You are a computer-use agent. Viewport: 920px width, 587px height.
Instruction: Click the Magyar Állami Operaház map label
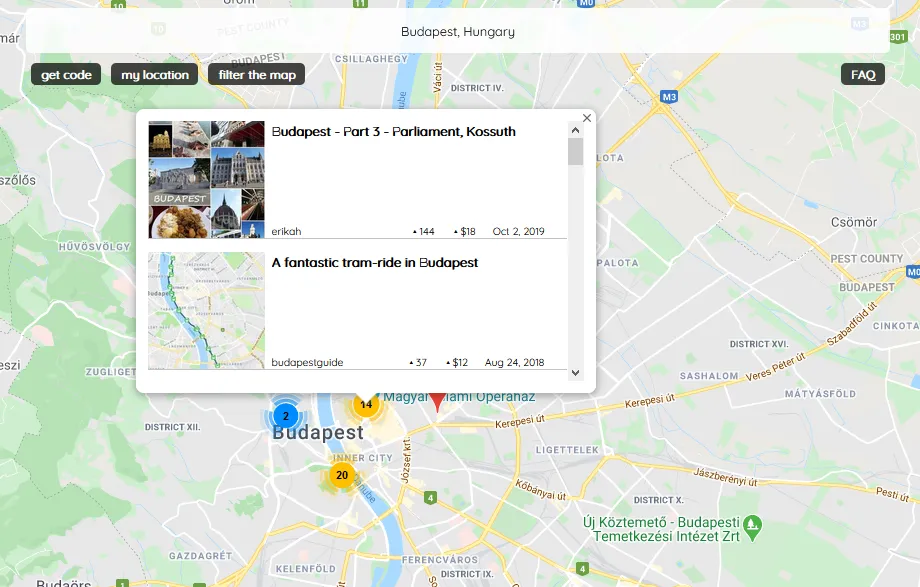pos(459,397)
